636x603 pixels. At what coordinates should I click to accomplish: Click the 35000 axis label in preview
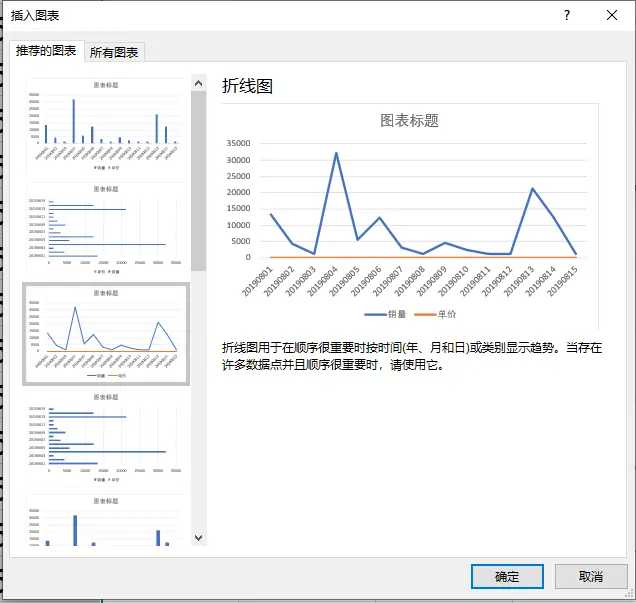238,143
